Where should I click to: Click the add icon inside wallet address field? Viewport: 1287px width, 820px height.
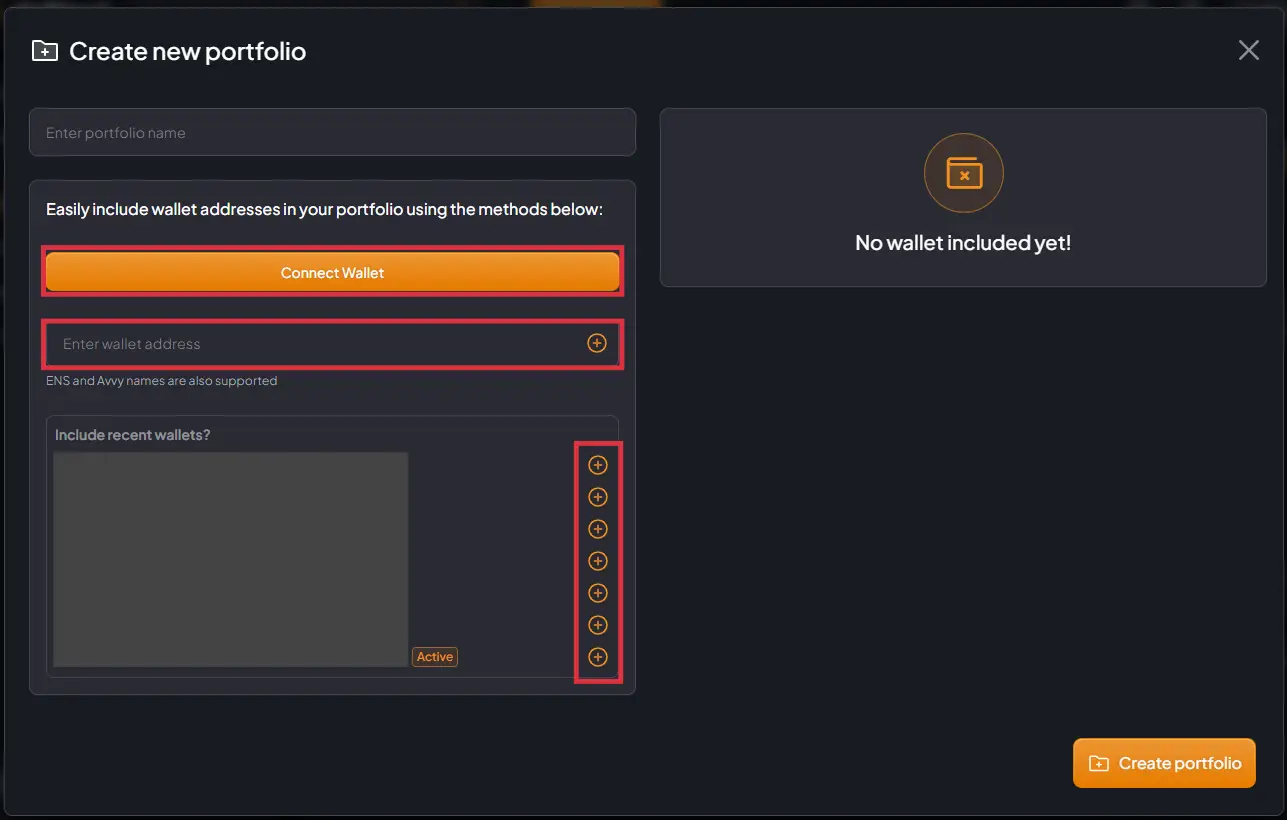[x=596, y=343]
